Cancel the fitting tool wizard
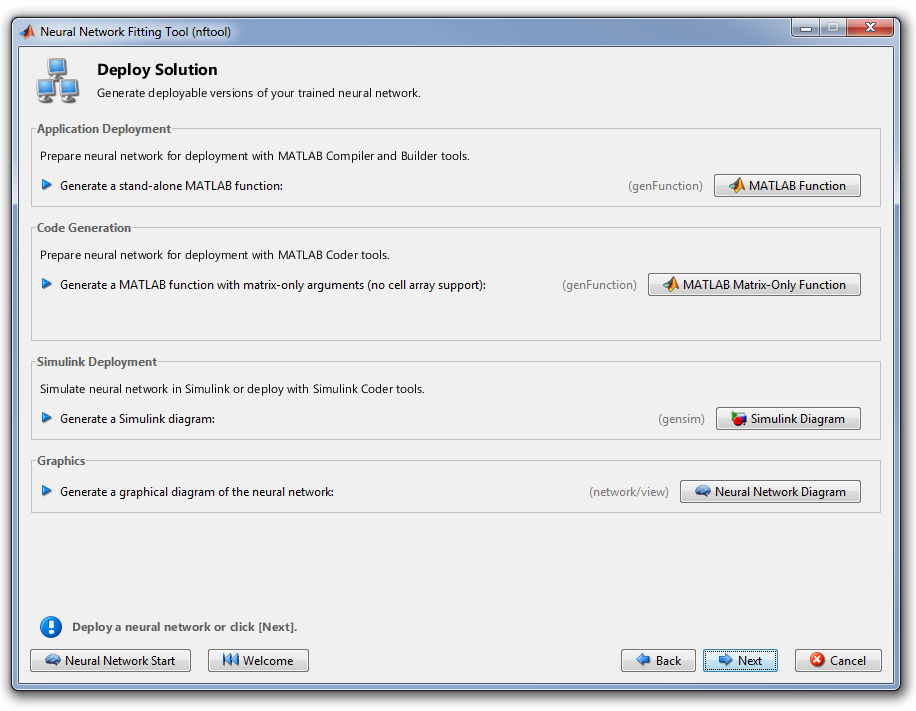The width and height of the screenshot is (916, 711). 838,661
